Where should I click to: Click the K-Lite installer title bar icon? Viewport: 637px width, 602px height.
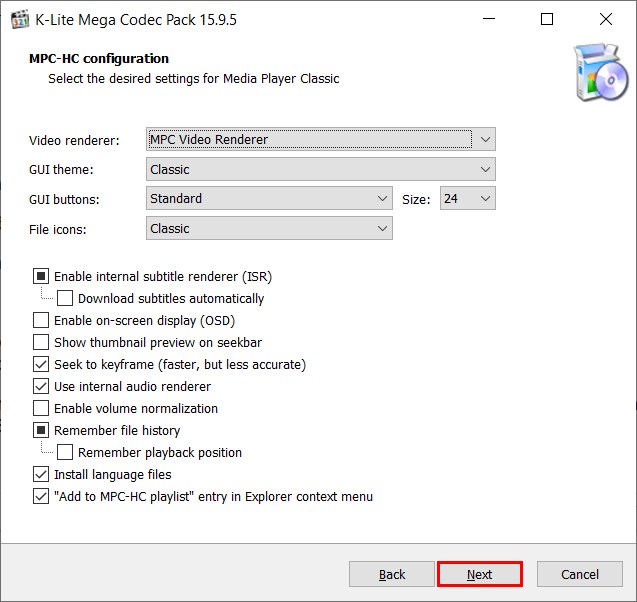tap(20, 19)
